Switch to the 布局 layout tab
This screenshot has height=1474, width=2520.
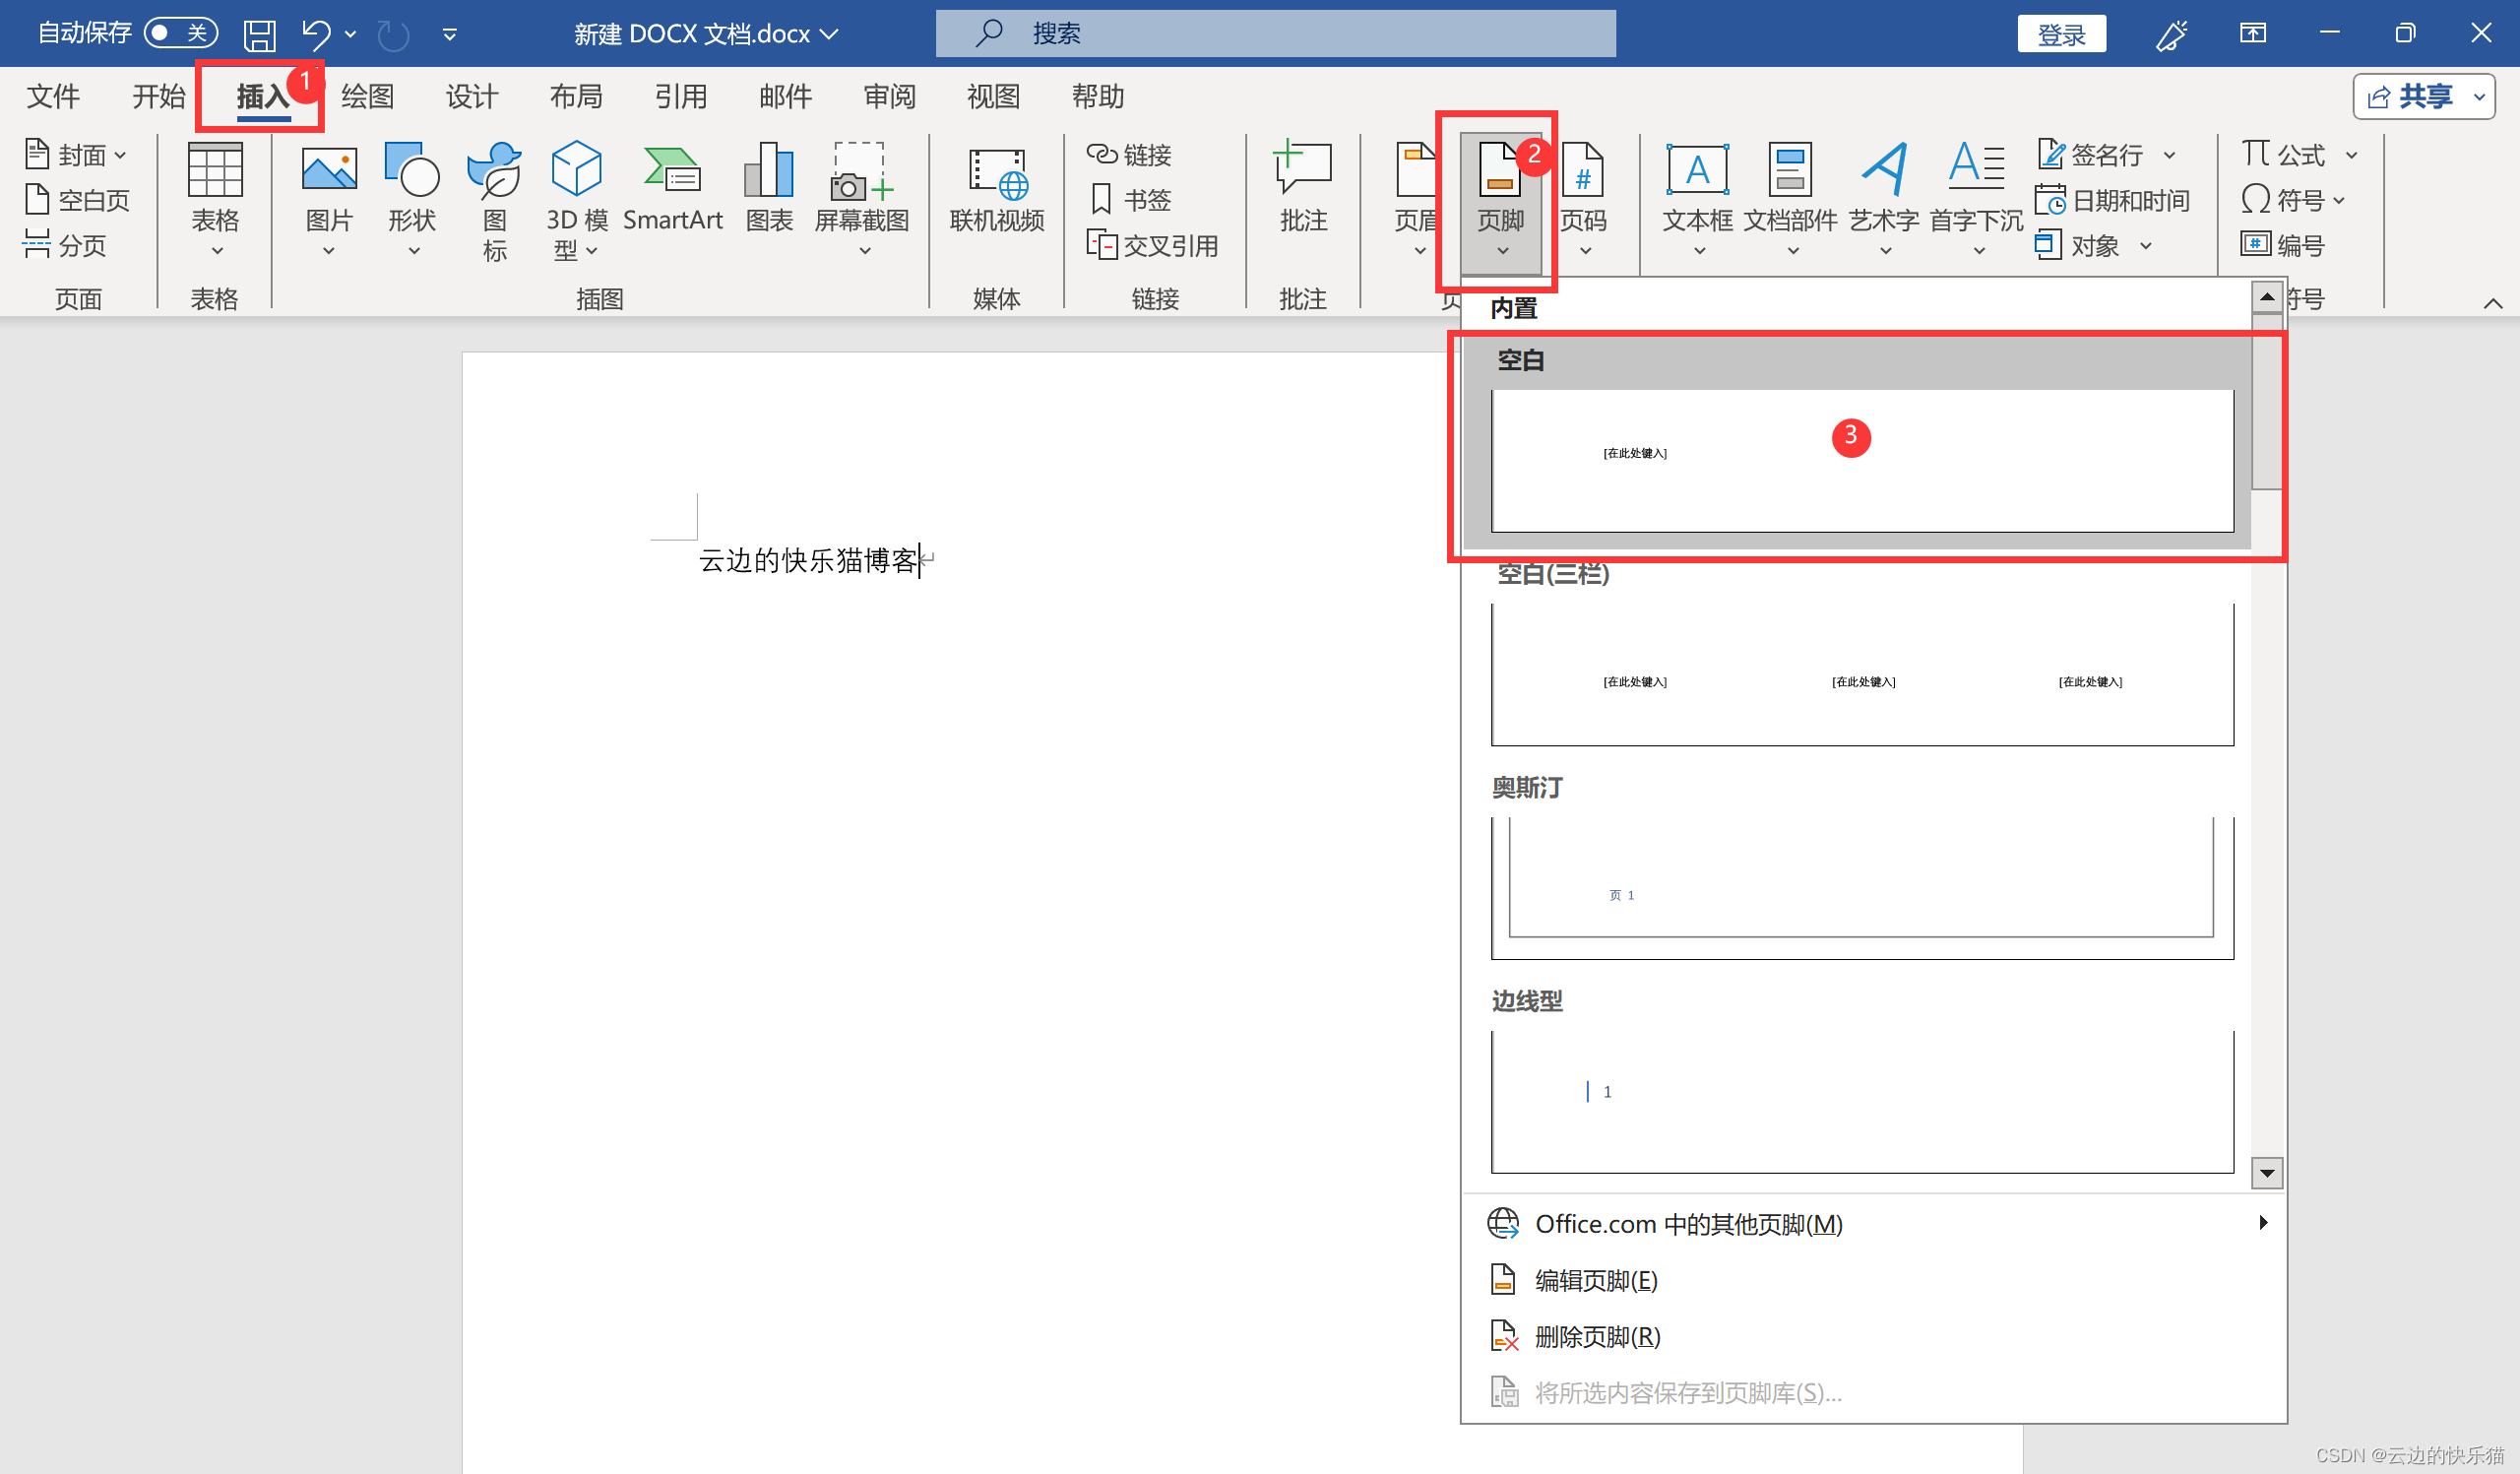pyautogui.click(x=576, y=97)
